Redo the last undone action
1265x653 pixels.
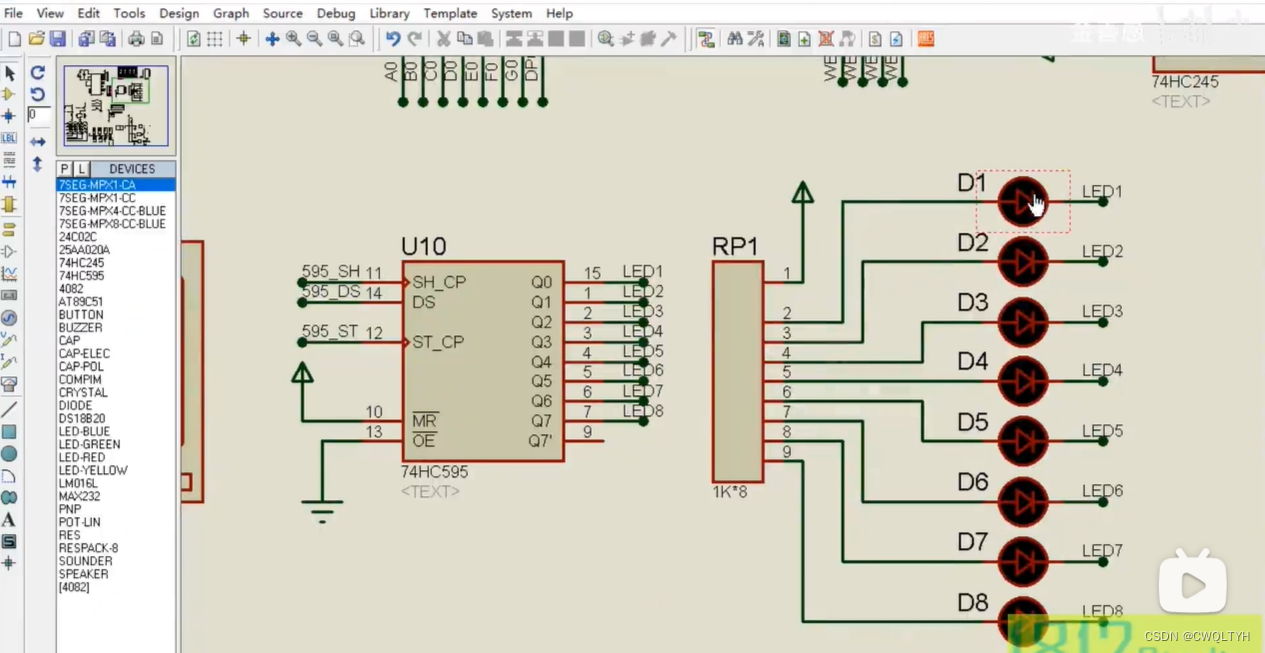[x=414, y=39]
